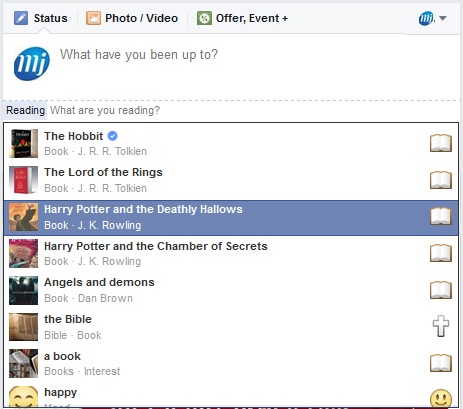Click the cross icon beside the Bible
This screenshot has height=409, width=463.
[441, 326]
